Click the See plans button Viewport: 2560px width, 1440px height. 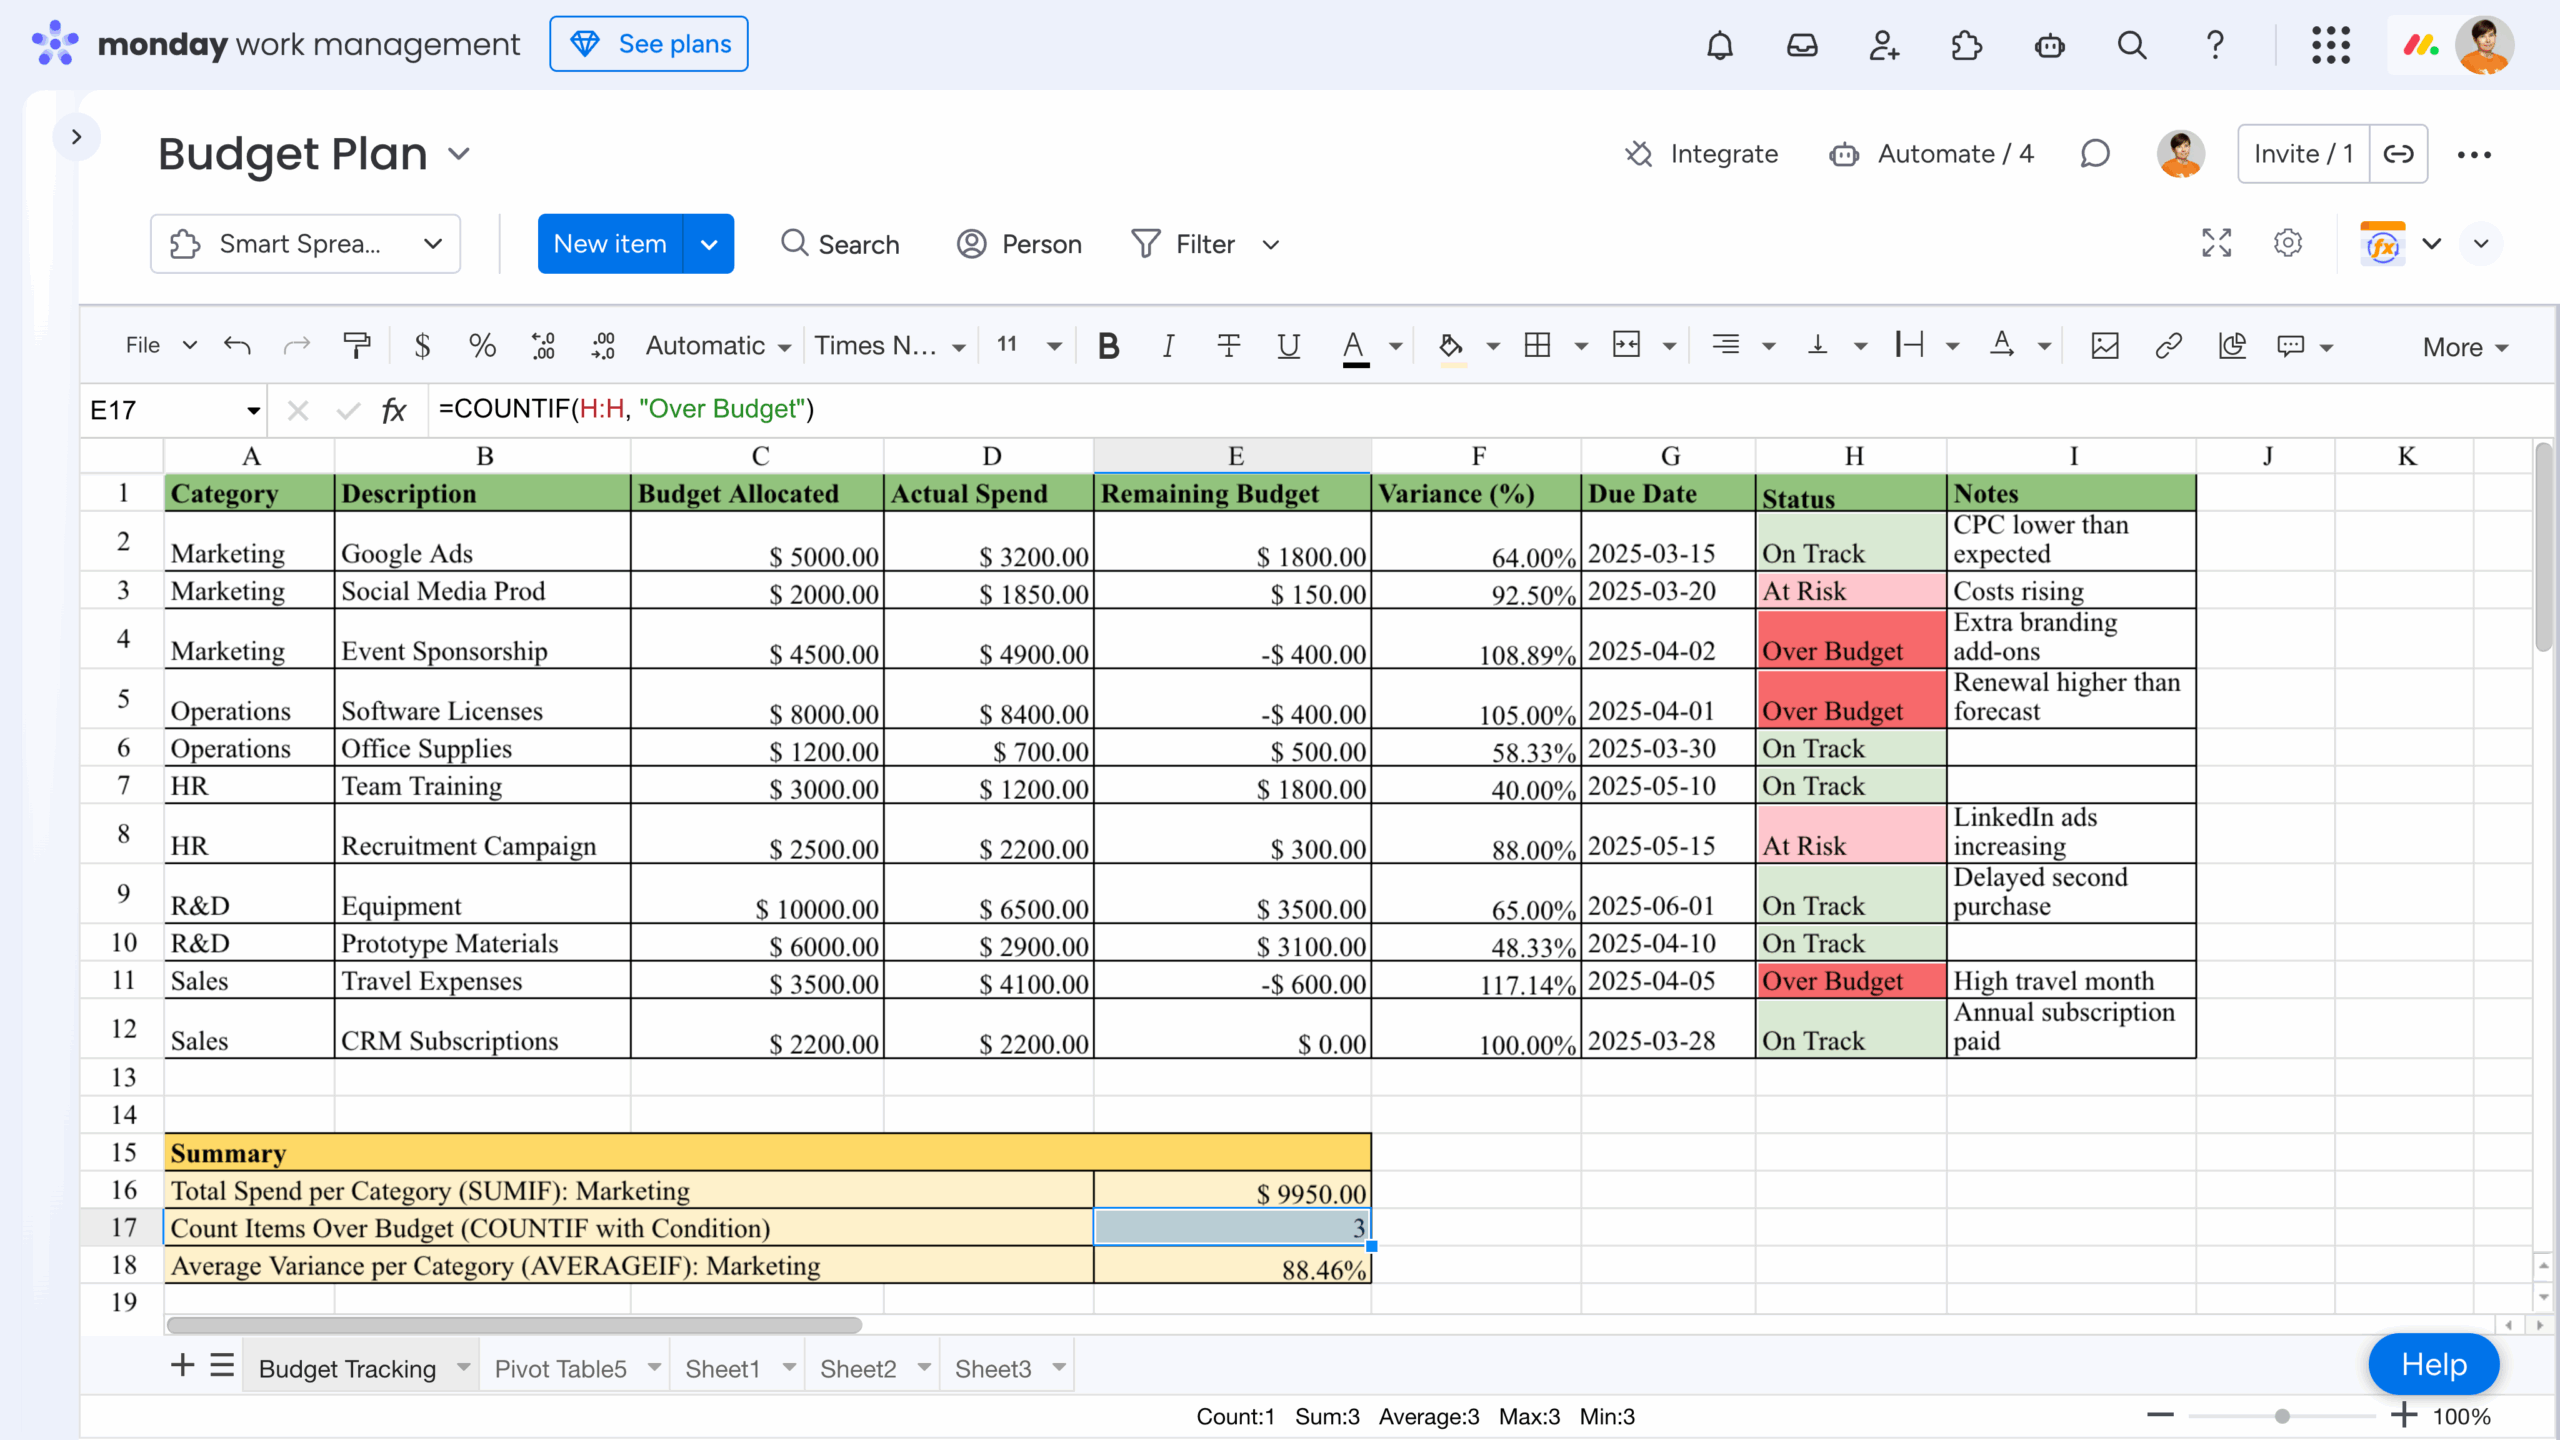(648, 43)
